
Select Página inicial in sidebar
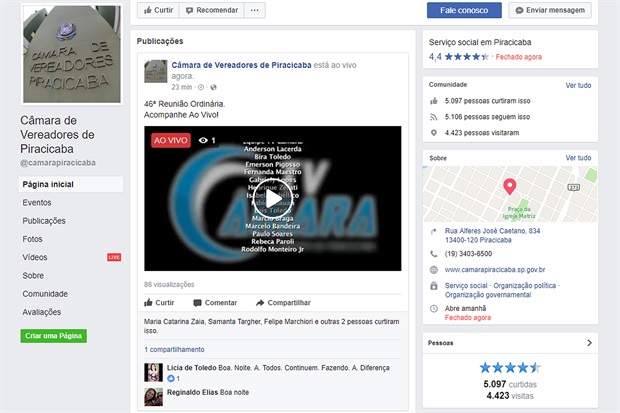[70, 184]
